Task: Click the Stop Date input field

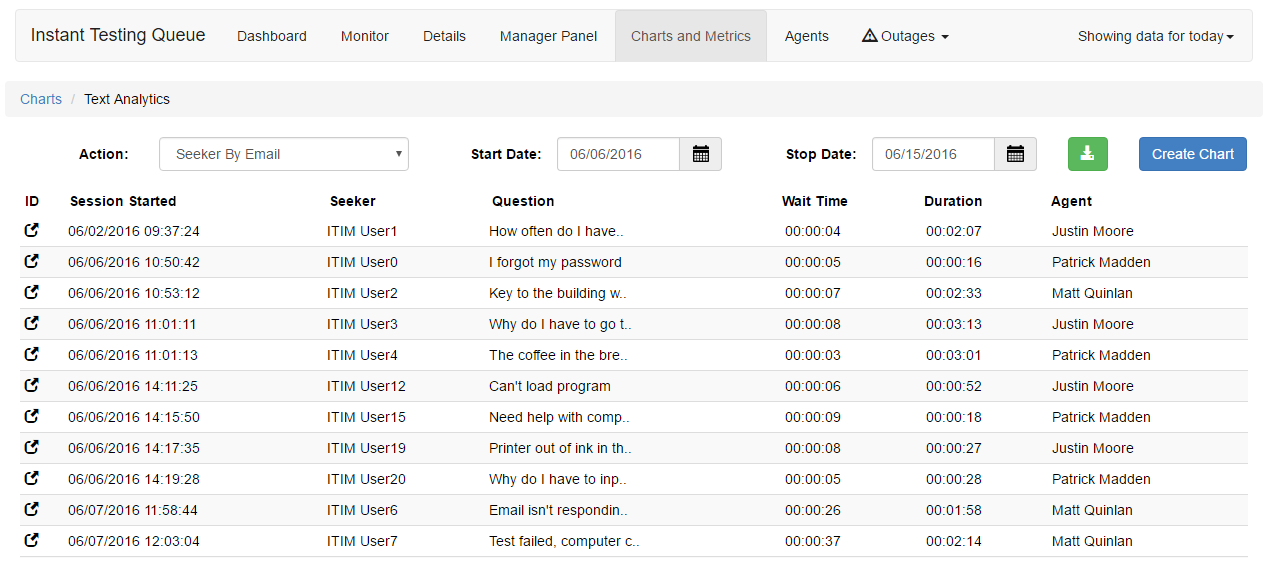Action: pos(934,154)
